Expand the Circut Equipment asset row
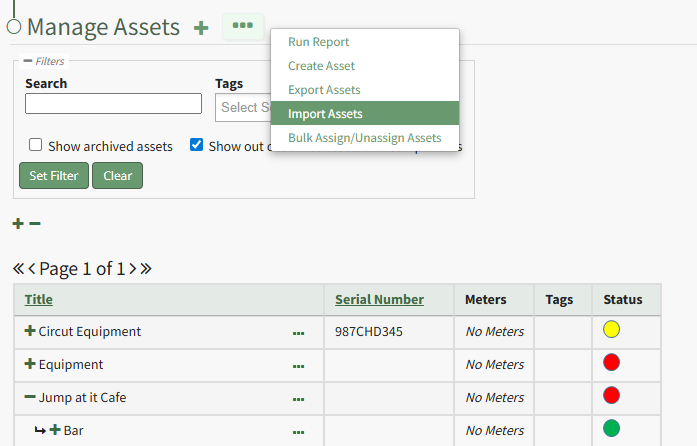This screenshot has width=697, height=446. coord(30,331)
